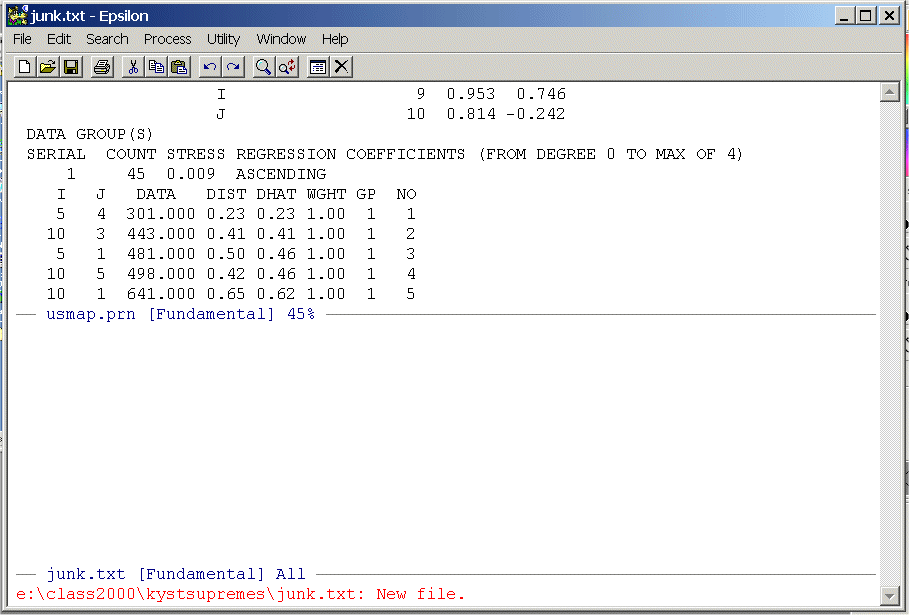Print the document with the printer icon
909x615 pixels.
click(x=101, y=67)
